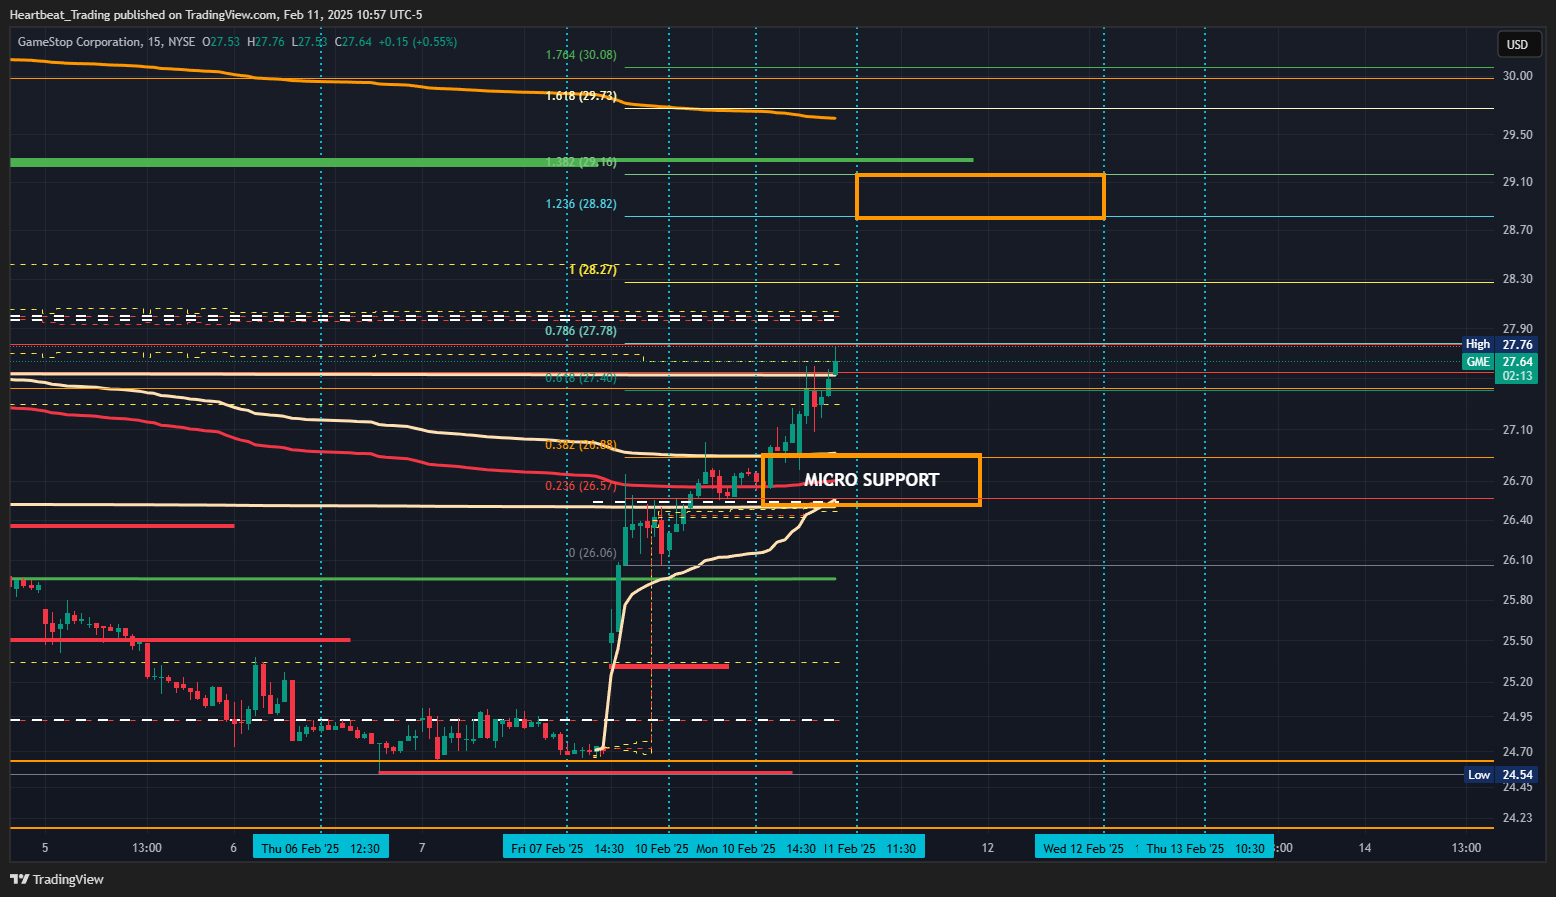The width and height of the screenshot is (1556, 897).
Task: Click the 24.23 price axis label
Action: pyautogui.click(x=1517, y=818)
